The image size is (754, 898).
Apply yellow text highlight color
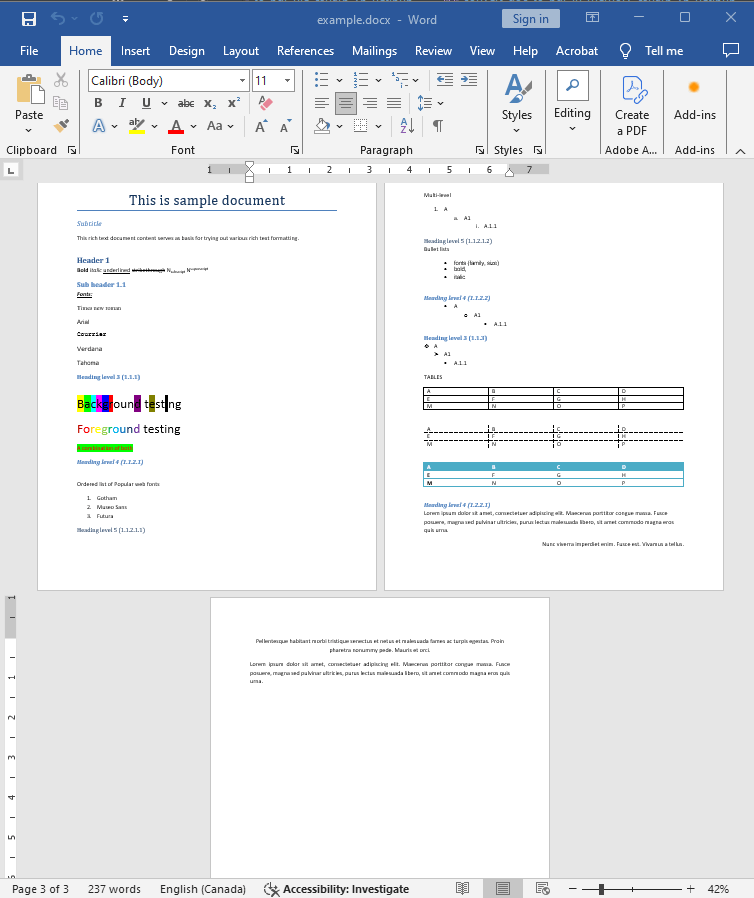coord(136,126)
